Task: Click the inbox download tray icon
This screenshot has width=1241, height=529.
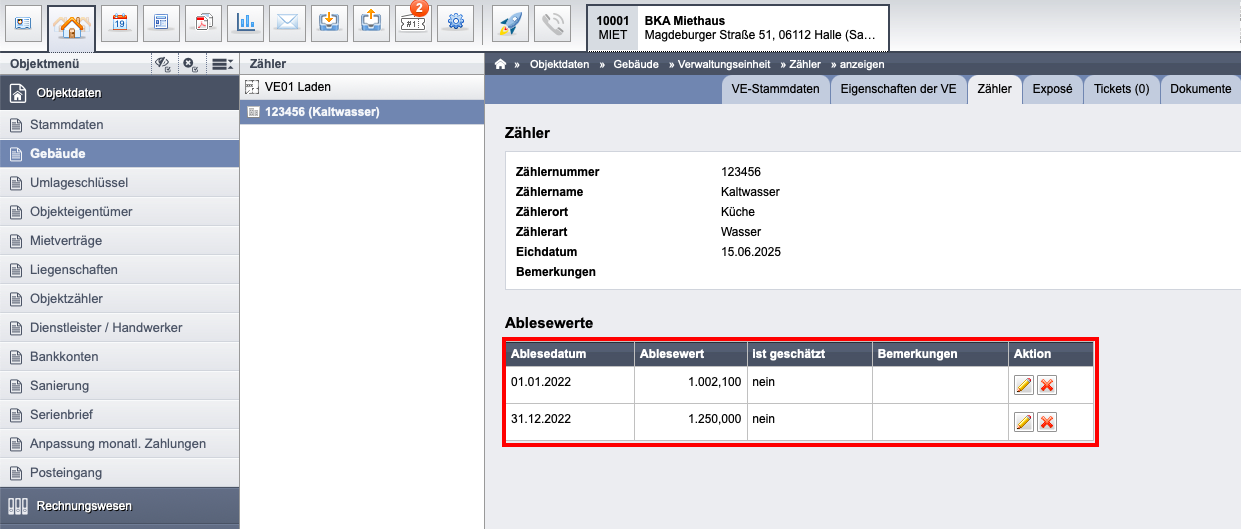Action: (x=330, y=22)
